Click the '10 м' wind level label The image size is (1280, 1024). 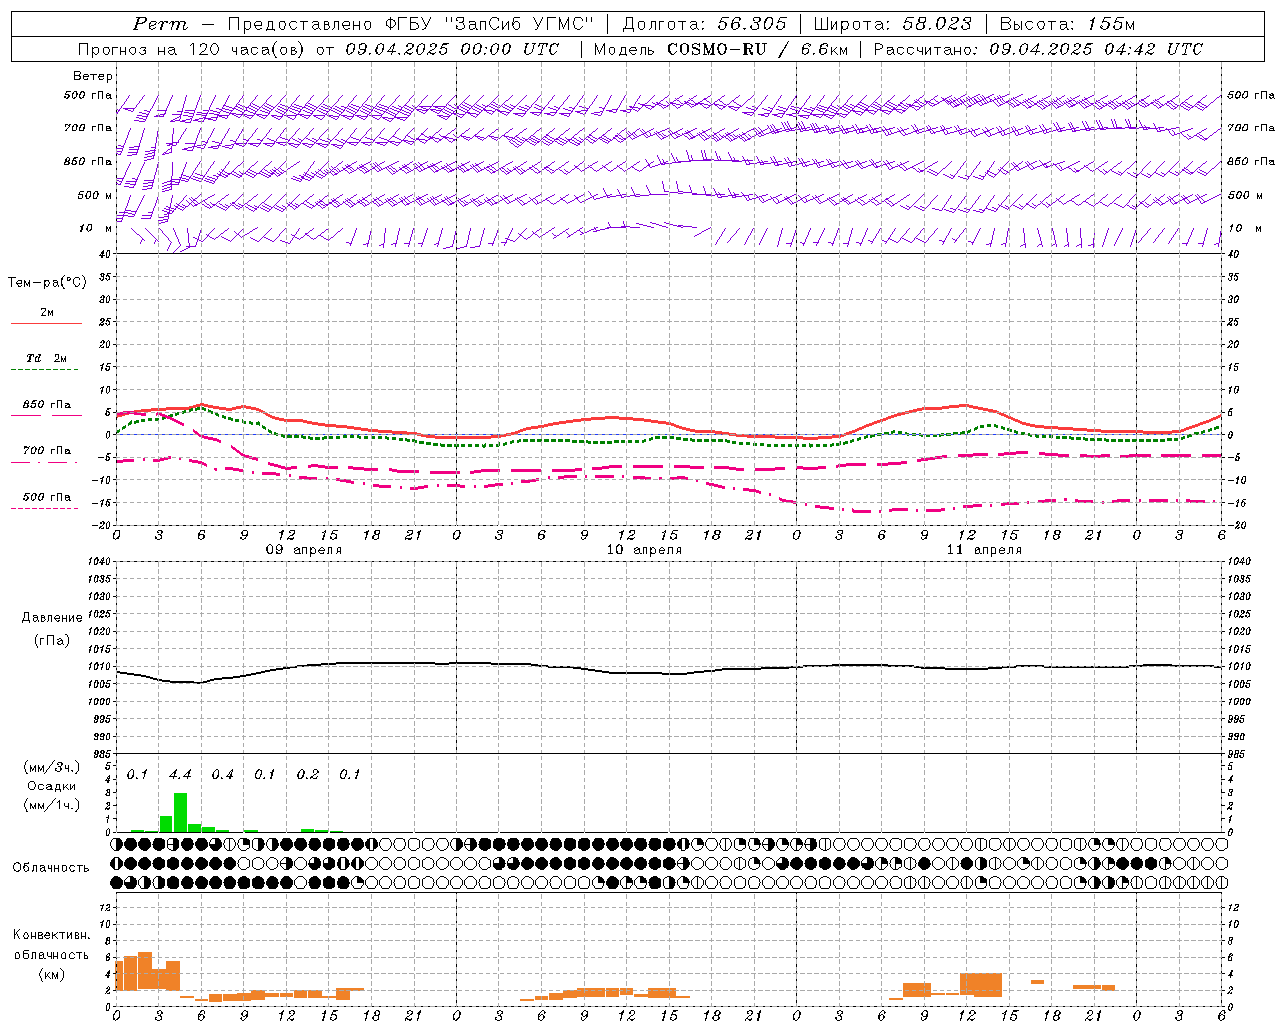pos(96,228)
